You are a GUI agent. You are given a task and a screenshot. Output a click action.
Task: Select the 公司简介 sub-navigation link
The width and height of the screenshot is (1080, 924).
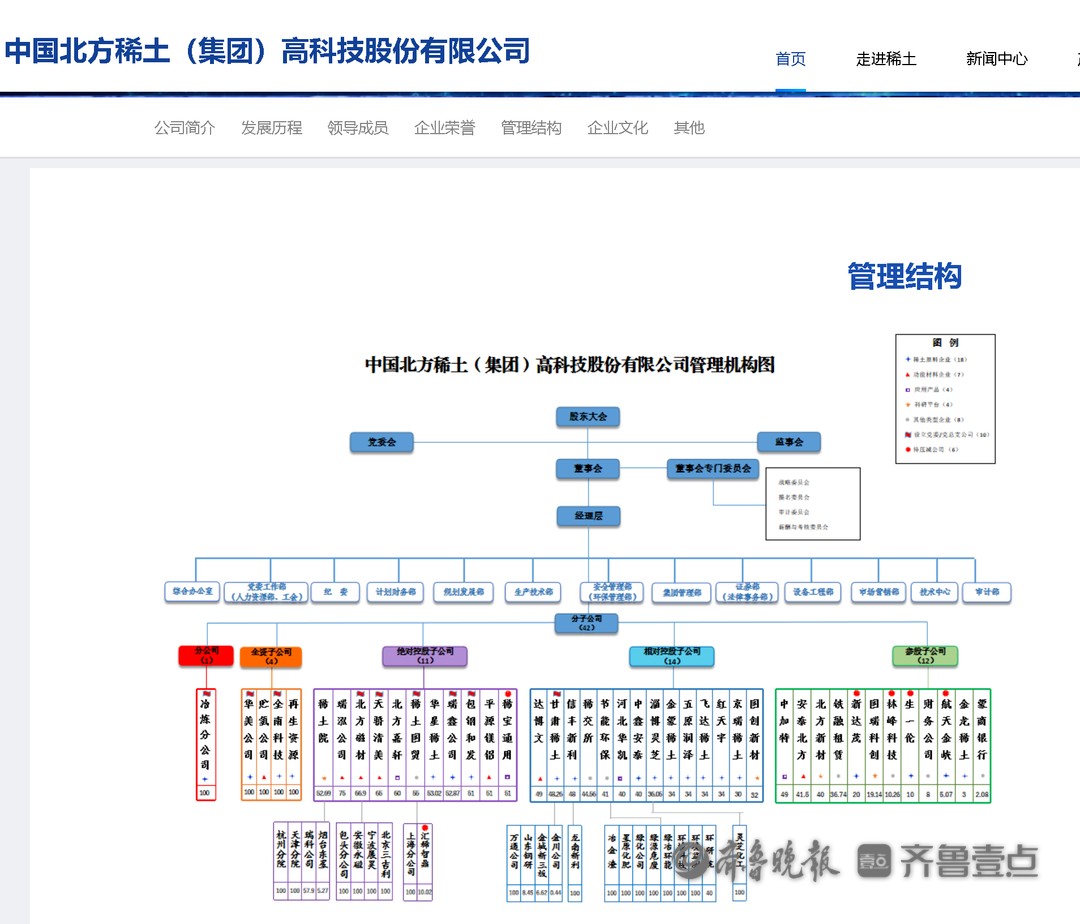coord(184,128)
